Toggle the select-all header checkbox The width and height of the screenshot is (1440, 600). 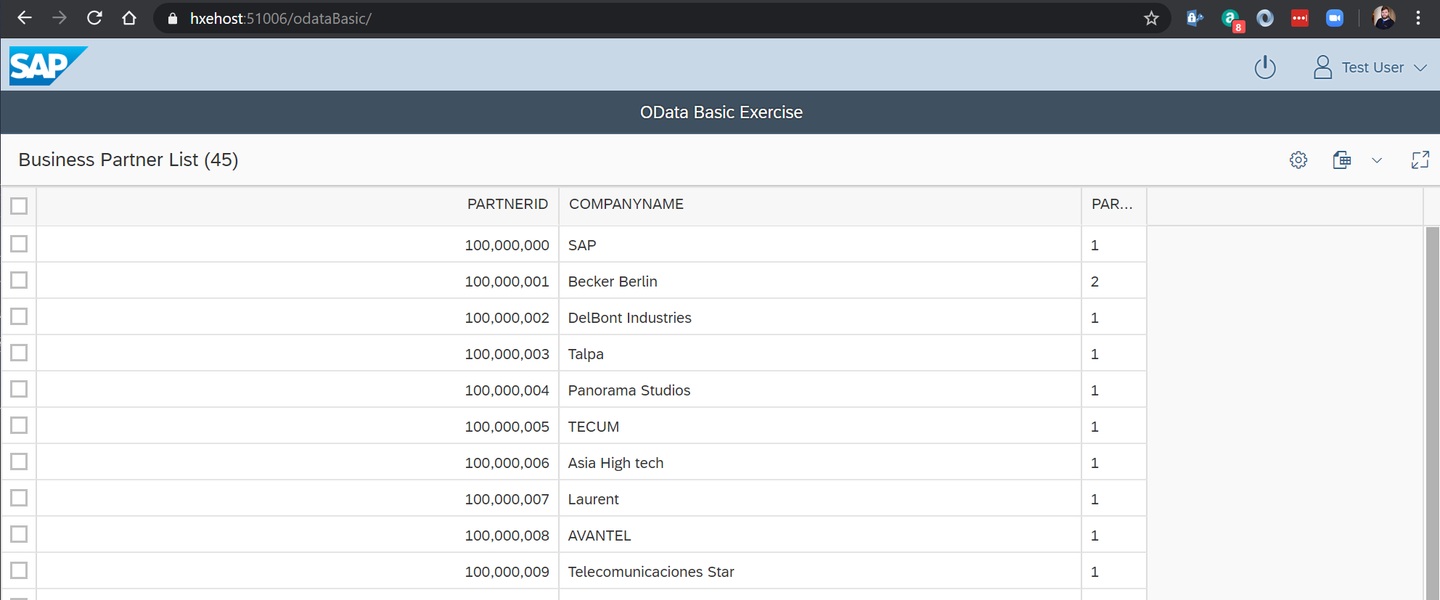pos(18,206)
